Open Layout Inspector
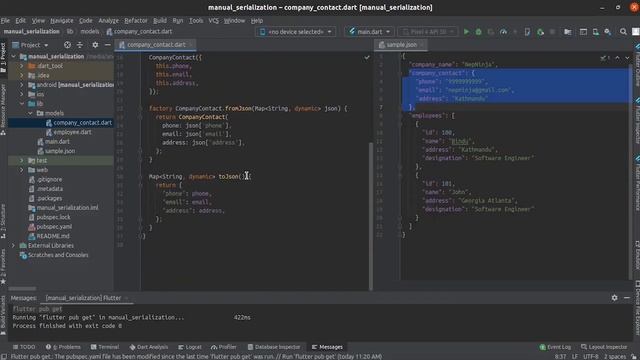The height and width of the screenshot is (360, 640). (x=604, y=347)
